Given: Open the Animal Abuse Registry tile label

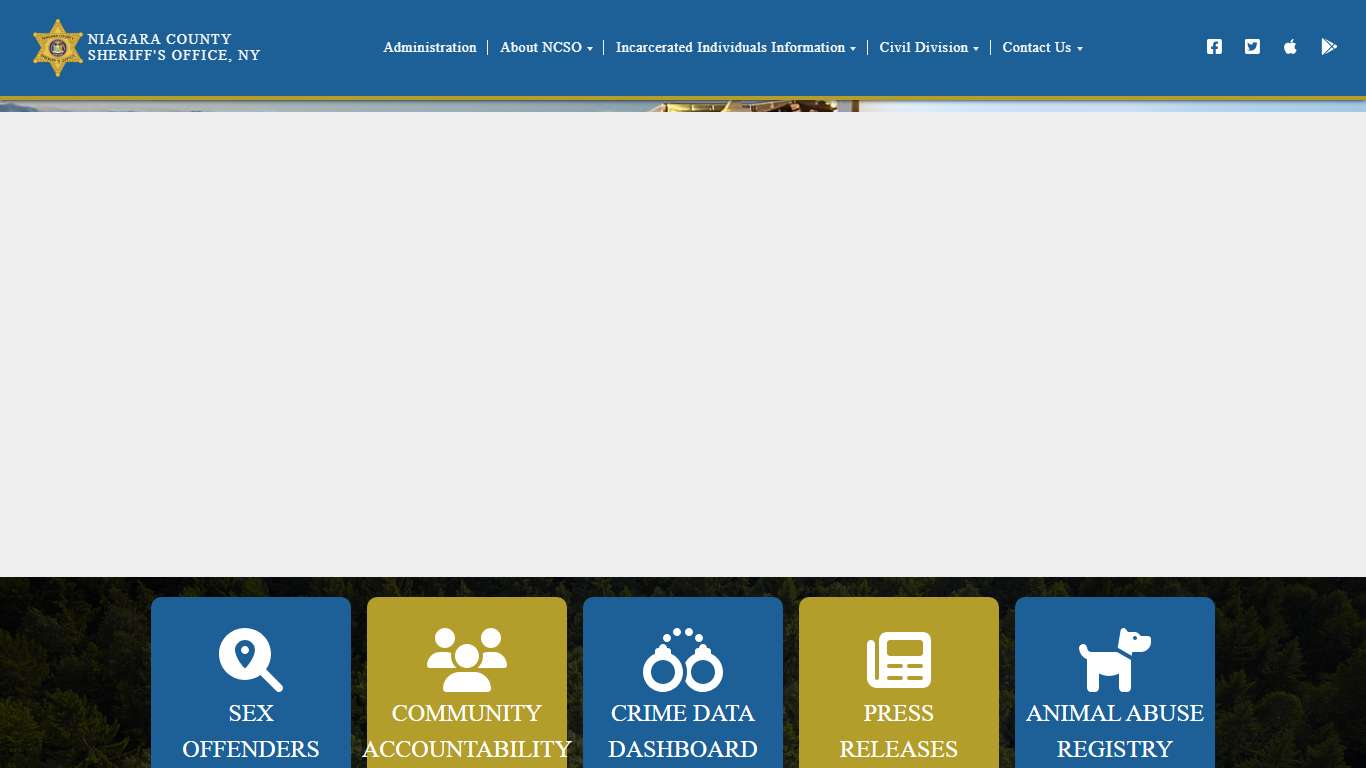Looking at the screenshot, I should [1114, 731].
